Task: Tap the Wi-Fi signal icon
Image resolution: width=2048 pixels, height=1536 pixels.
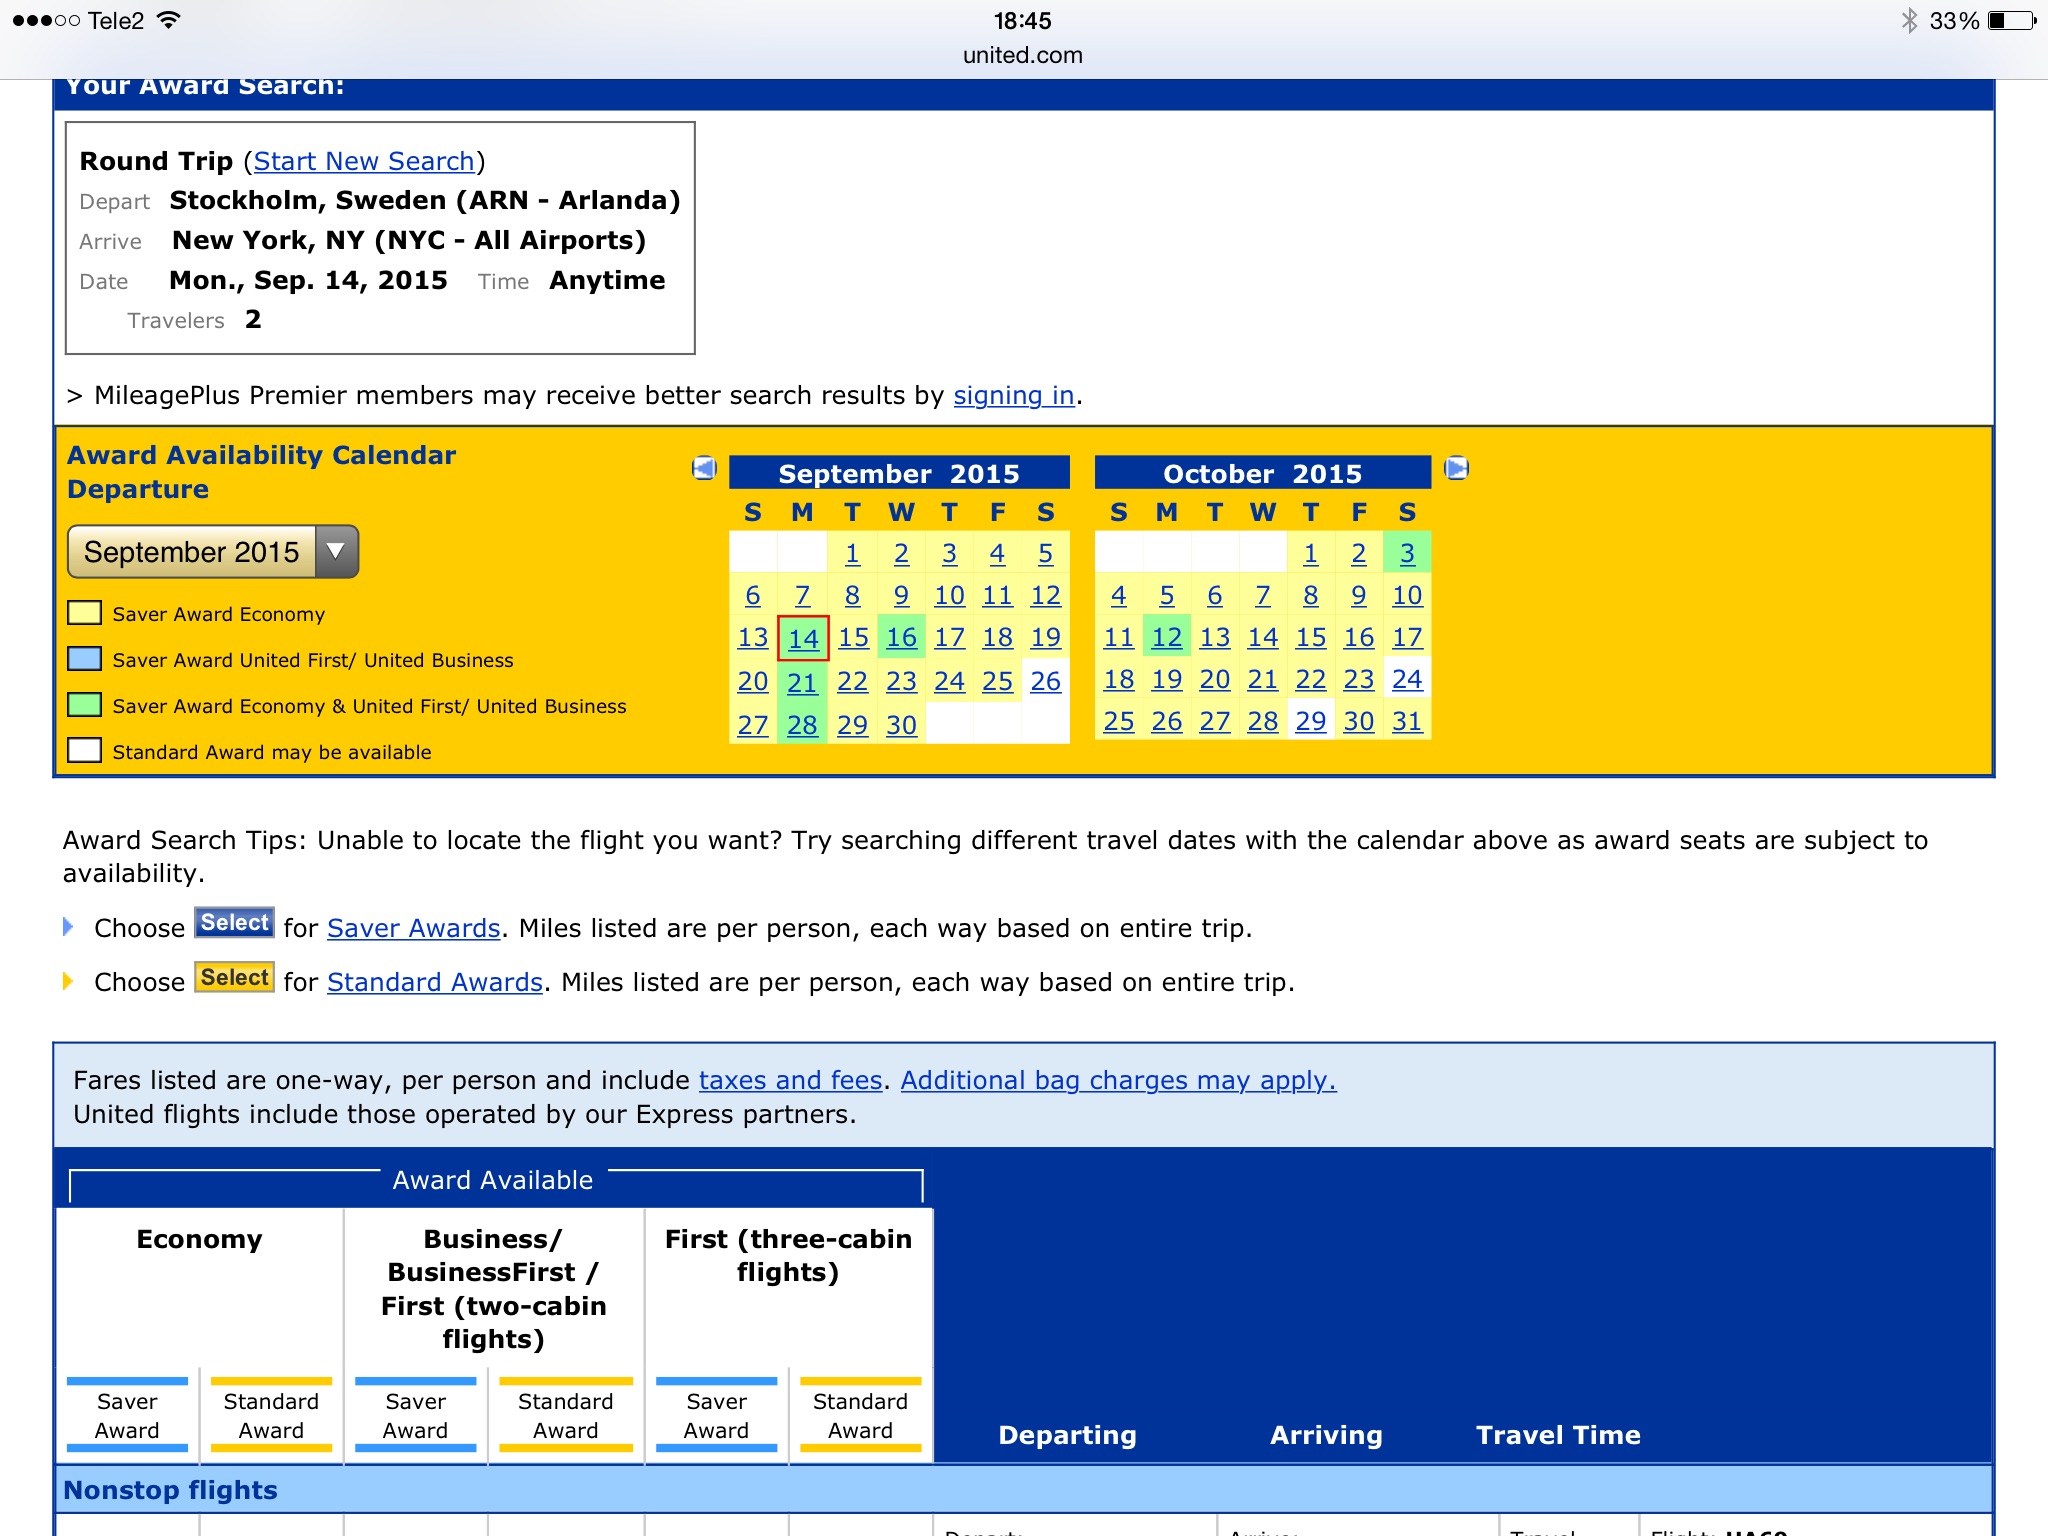Action: tap(169, 20)
